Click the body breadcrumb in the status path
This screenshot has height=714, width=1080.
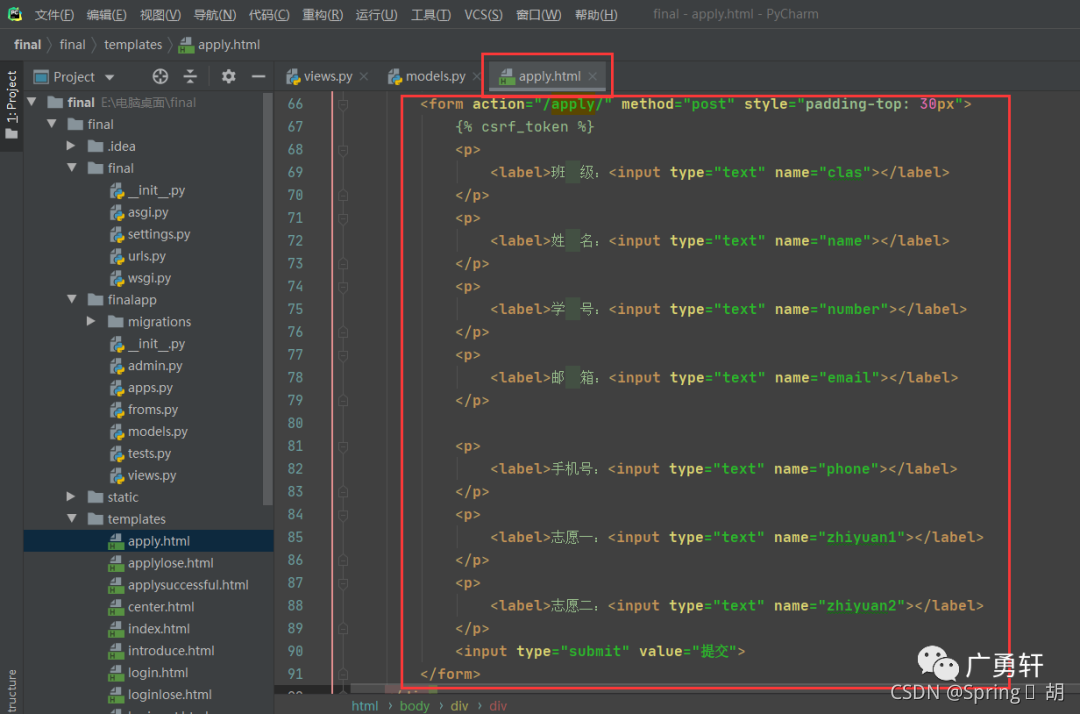(414, 706)
